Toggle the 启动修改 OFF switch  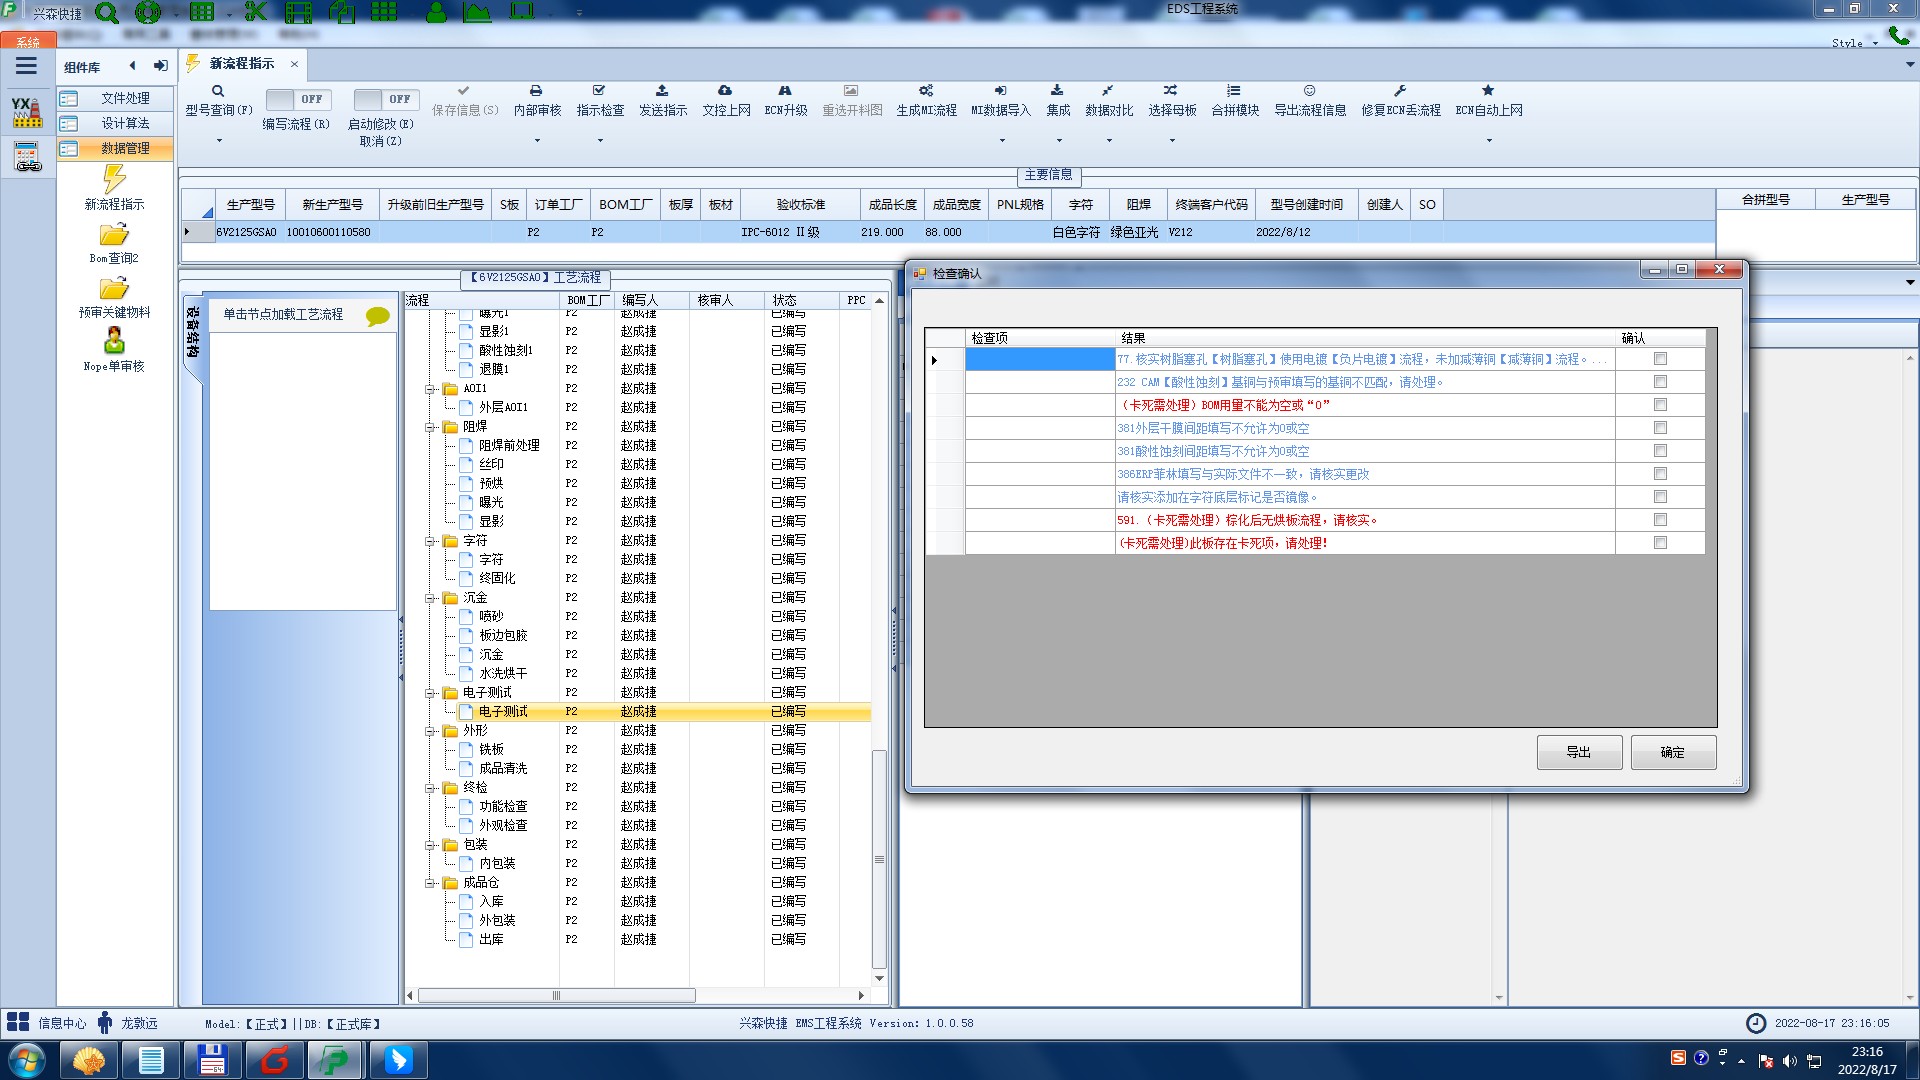click(385, 99)
